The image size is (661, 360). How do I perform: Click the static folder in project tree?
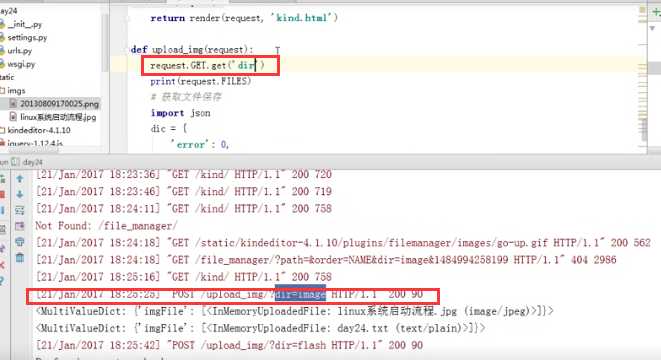7,77
